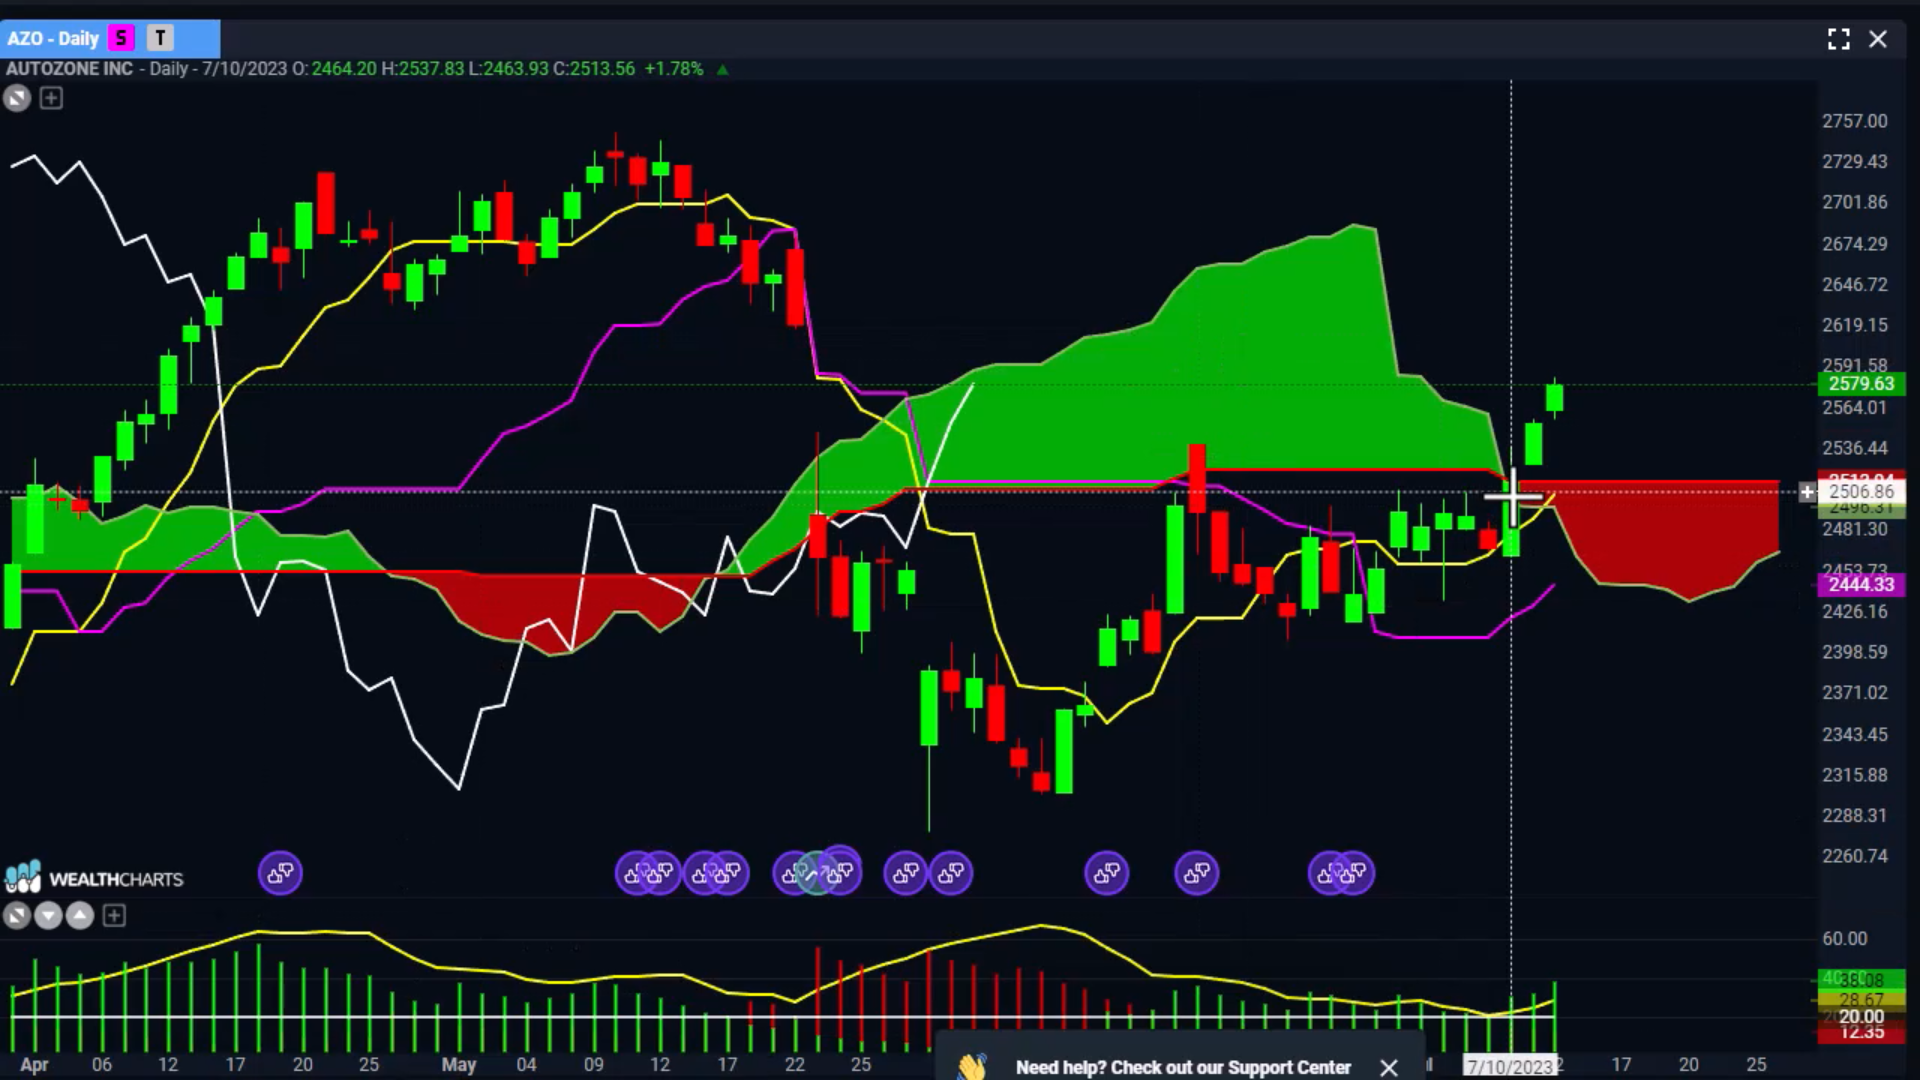The height and width of the screenshot is (1080, 1920).
Task: Click the 2260.74 price axis label
Action: pos(1854,856)
